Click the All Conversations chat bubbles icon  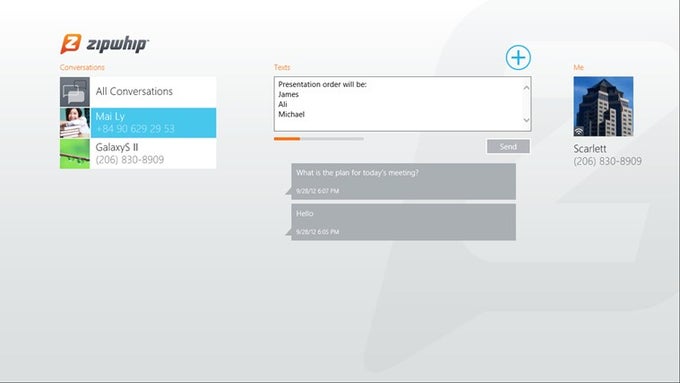tap(75, 92)
